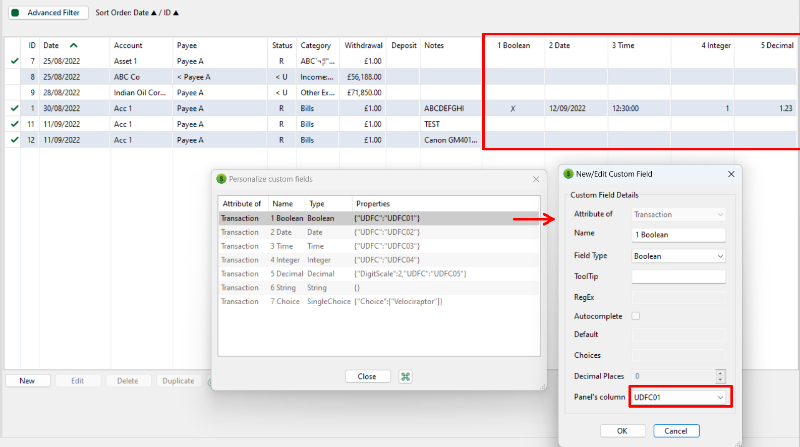Click the Decimal Places value field
This screenshot has width=800, height=447.
point(673,376)
